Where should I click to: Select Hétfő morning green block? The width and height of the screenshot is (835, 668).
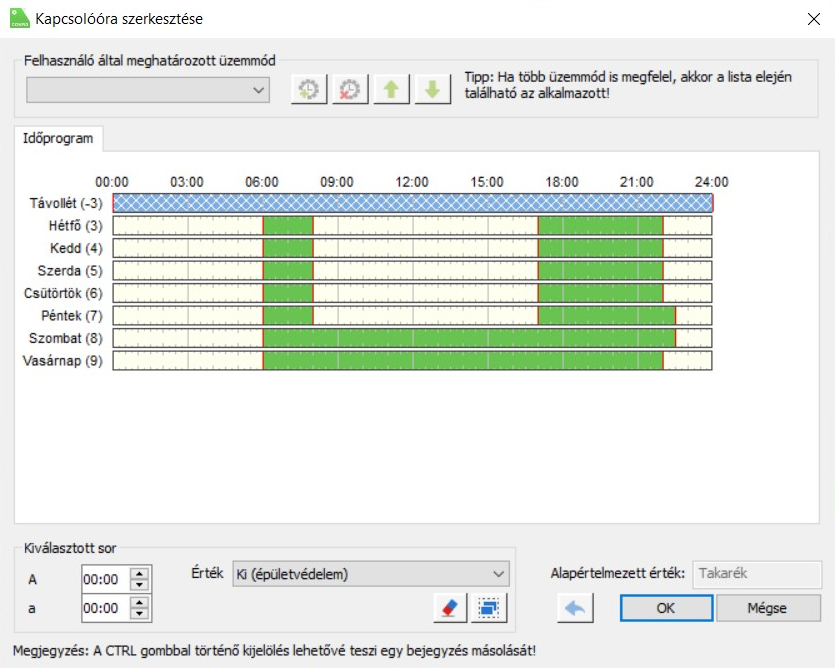[x=288, y=225]
